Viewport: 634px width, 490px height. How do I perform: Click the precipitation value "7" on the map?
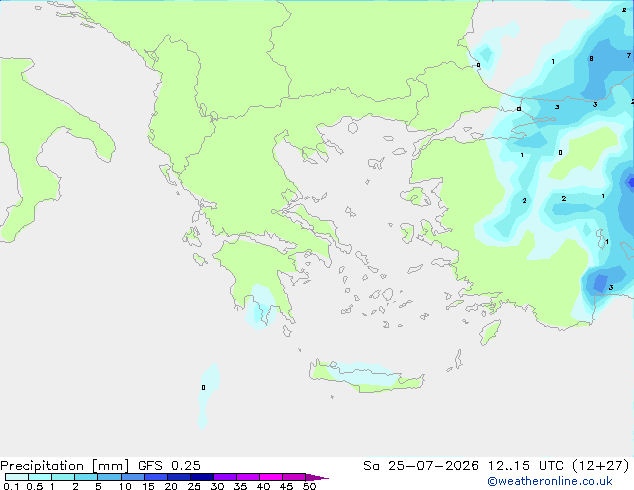[629, 55]
